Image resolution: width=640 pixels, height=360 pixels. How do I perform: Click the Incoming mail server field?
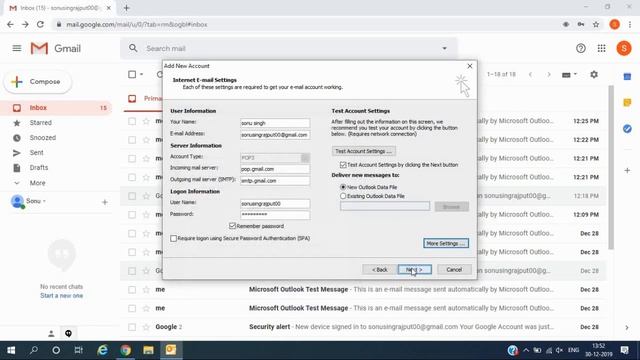tap(275, 169)
